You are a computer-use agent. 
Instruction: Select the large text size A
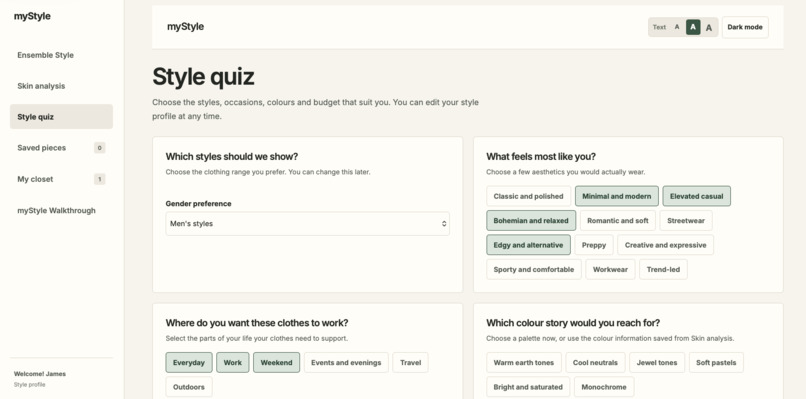(x=709, y=28)
